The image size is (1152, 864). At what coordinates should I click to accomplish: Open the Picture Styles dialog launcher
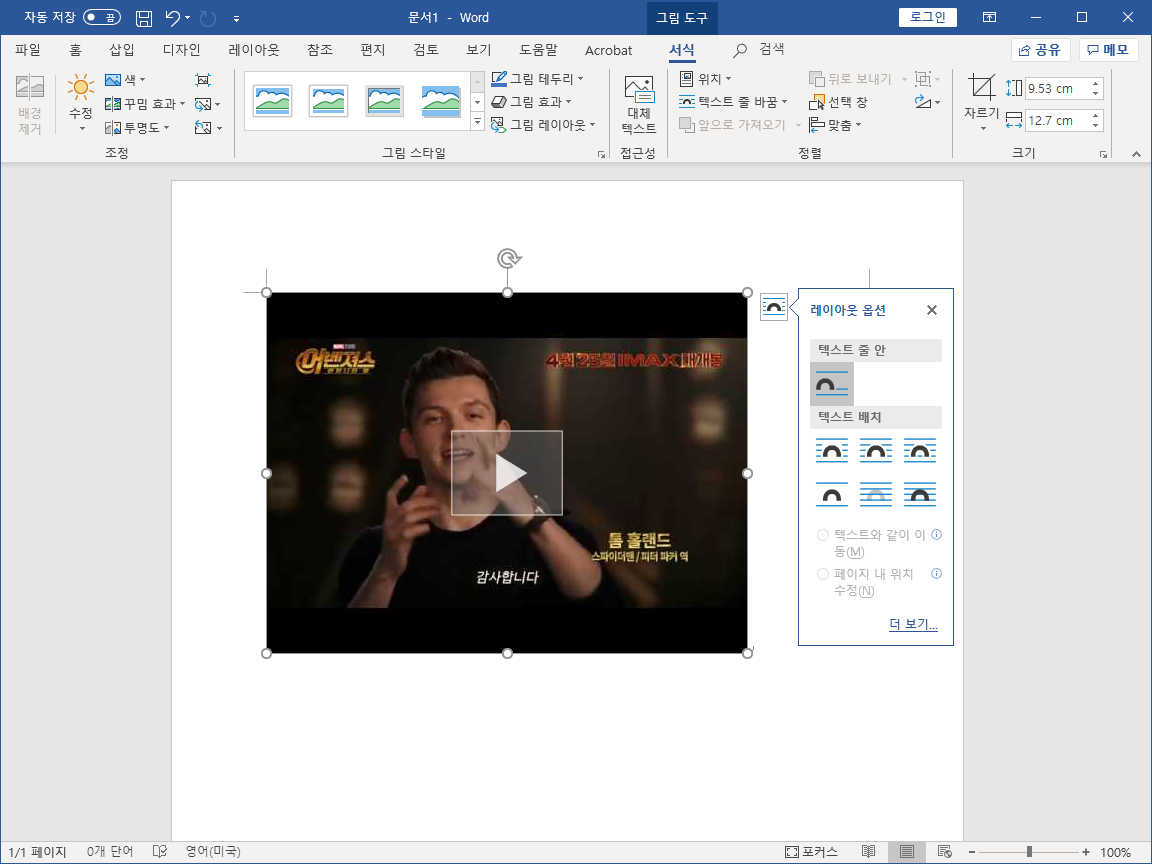coord(601,154)
